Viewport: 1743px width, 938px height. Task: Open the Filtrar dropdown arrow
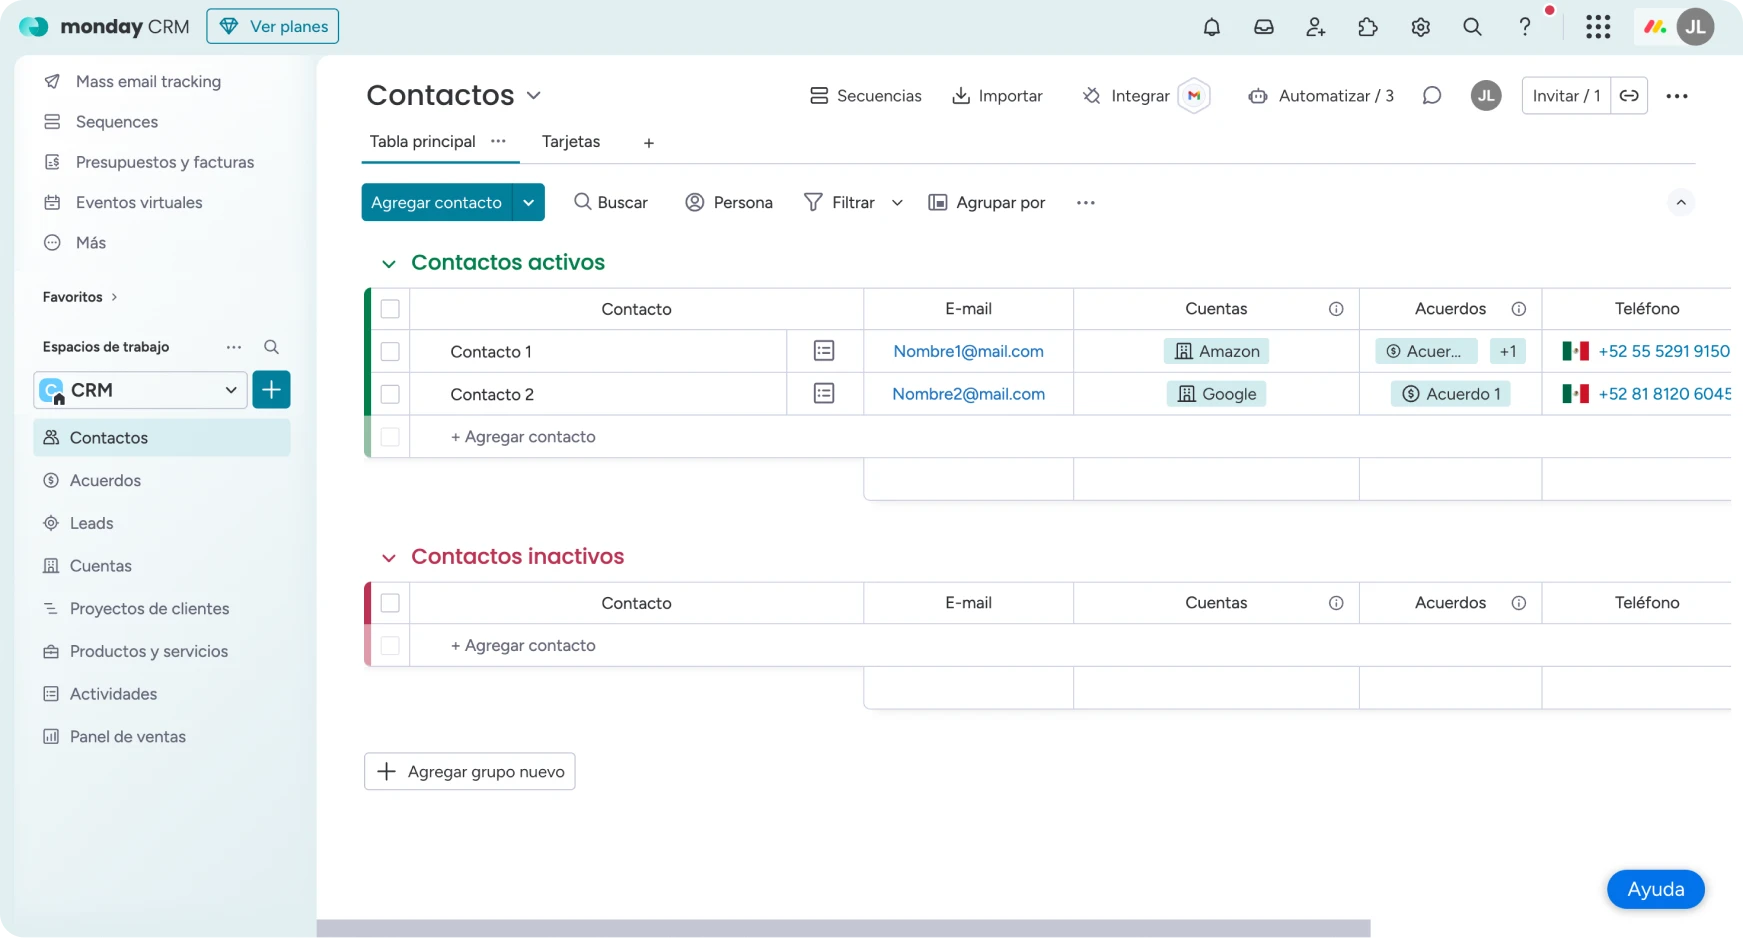tap(897, 203)
